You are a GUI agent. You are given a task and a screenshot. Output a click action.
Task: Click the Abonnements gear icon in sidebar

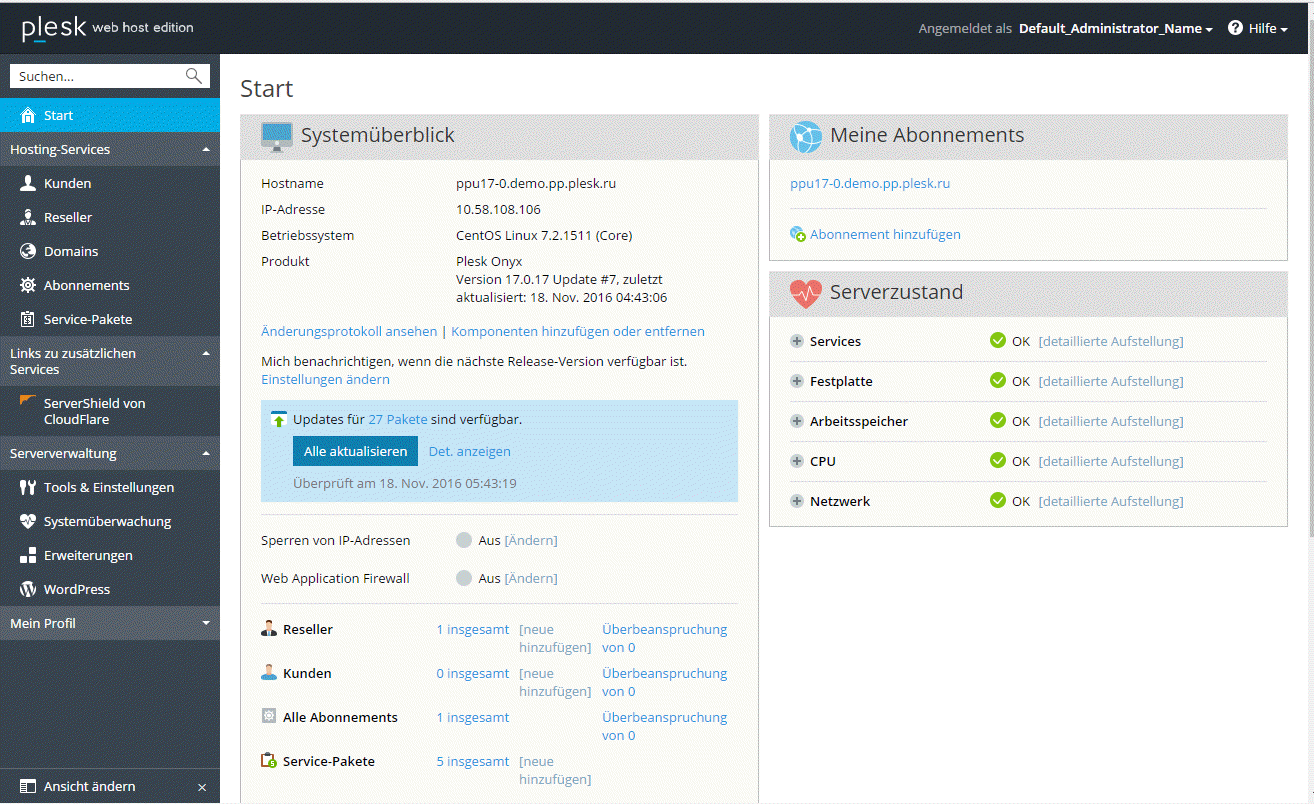28,285
